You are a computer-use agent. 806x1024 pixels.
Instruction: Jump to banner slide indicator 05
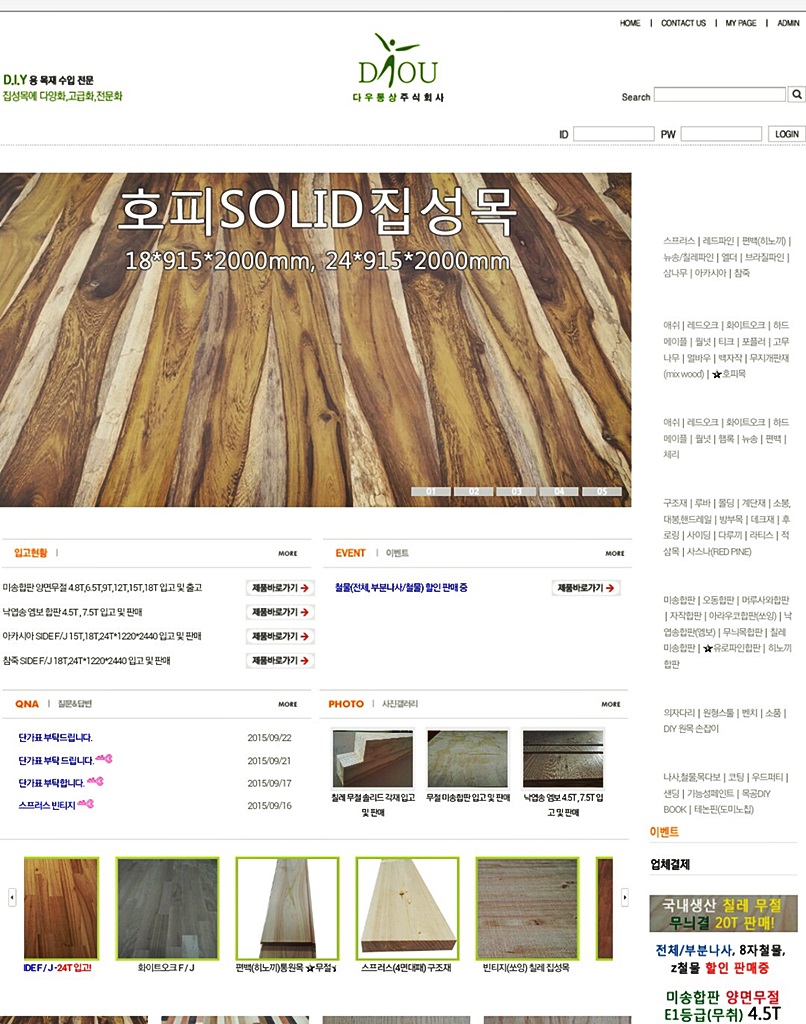(x=602, y=492)
